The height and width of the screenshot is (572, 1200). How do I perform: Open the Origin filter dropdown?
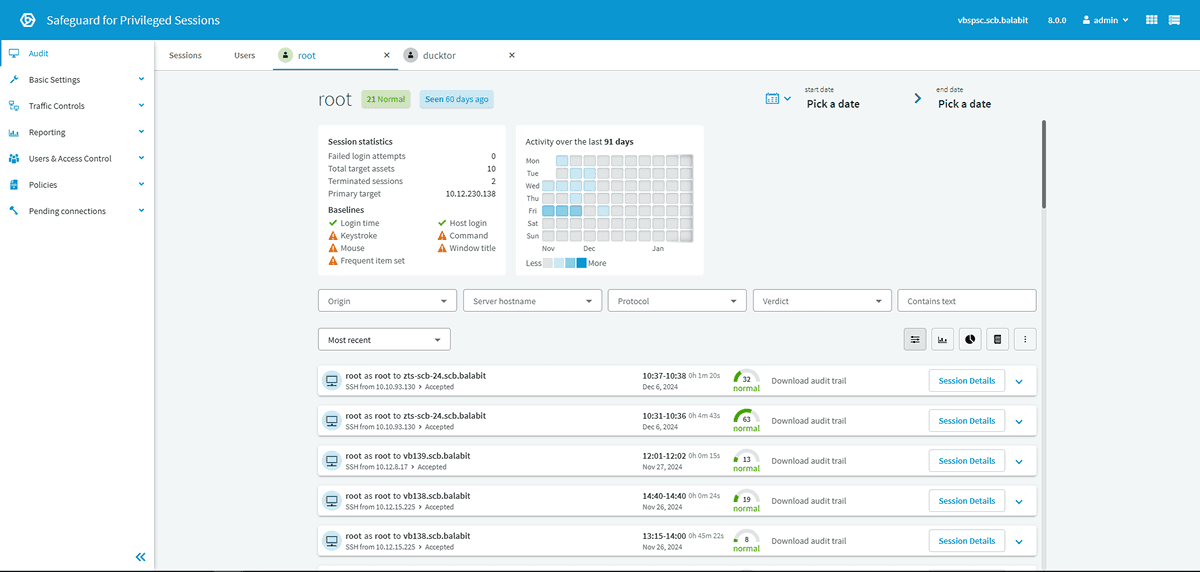click(x=387, y=301)
